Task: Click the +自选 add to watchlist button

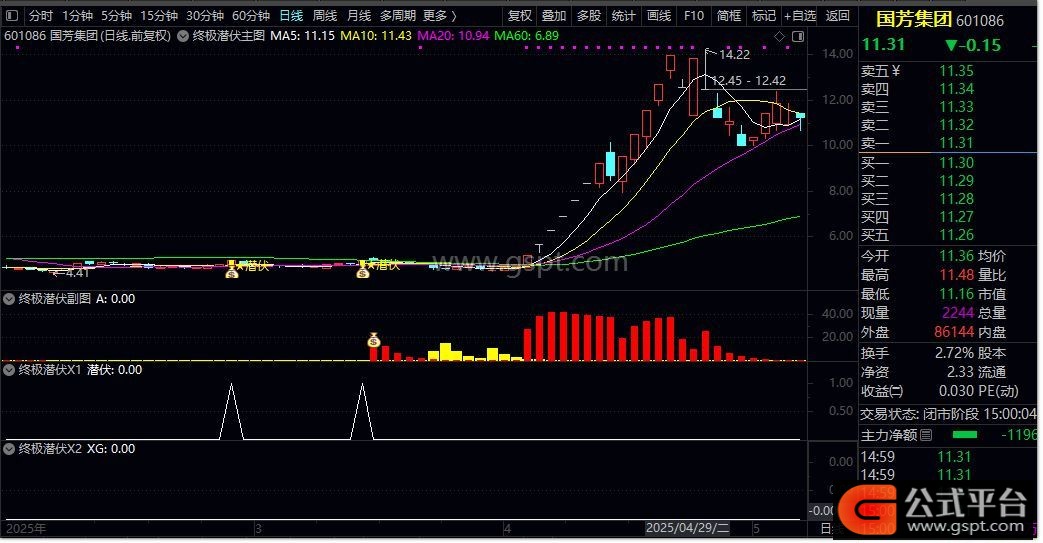Action: click(x=799, y=16)
